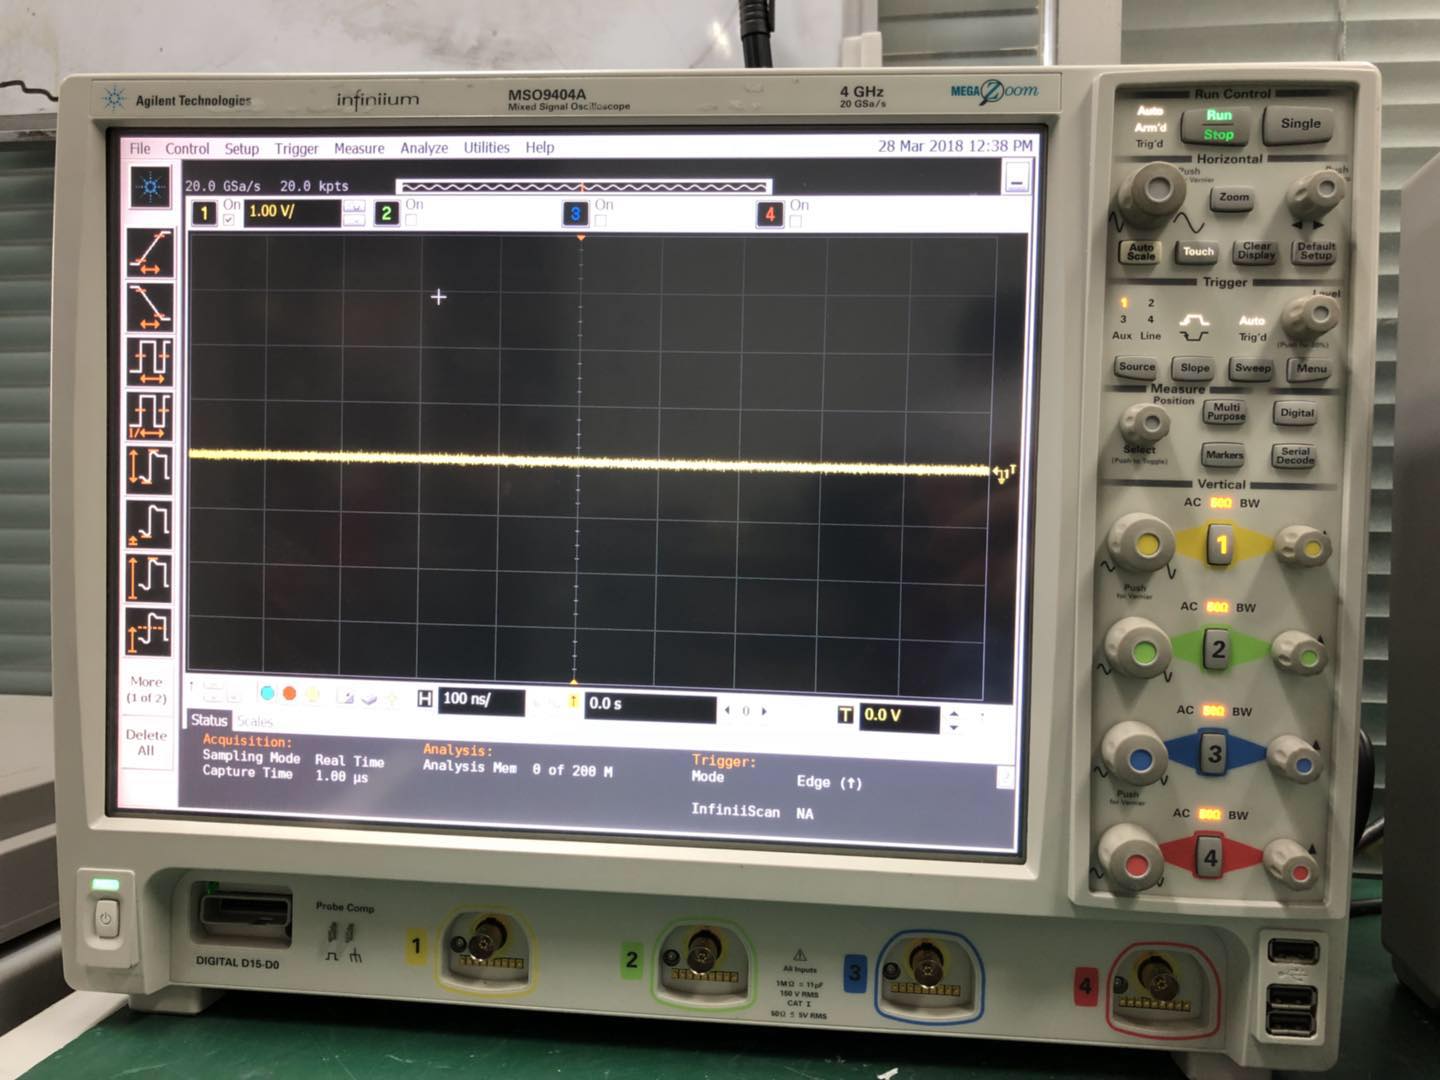Screen dimensions: 1440x1080
Task: Select the fall time measurement icon
Action: pyautogui.click(x=150, y=306)
